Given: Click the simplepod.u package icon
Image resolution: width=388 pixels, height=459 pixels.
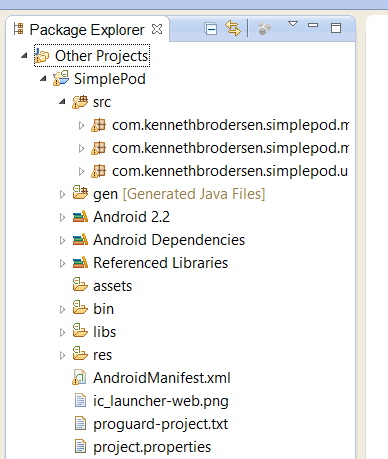Looking at the screenshot, I should click(99, 171).
